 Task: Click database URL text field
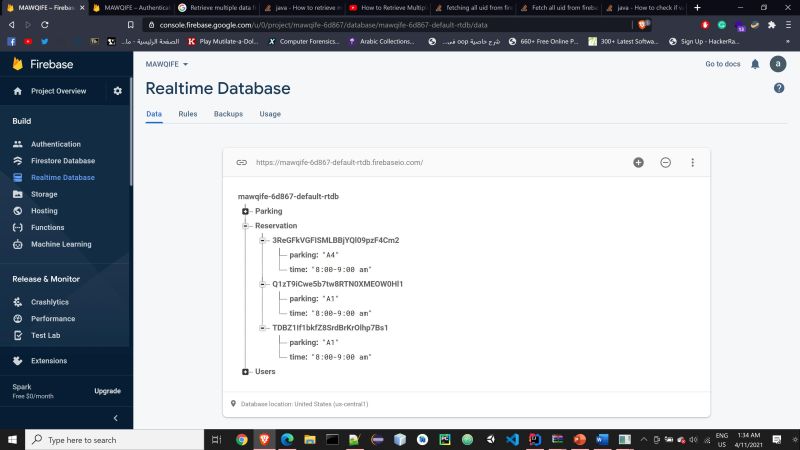(339, 162)
